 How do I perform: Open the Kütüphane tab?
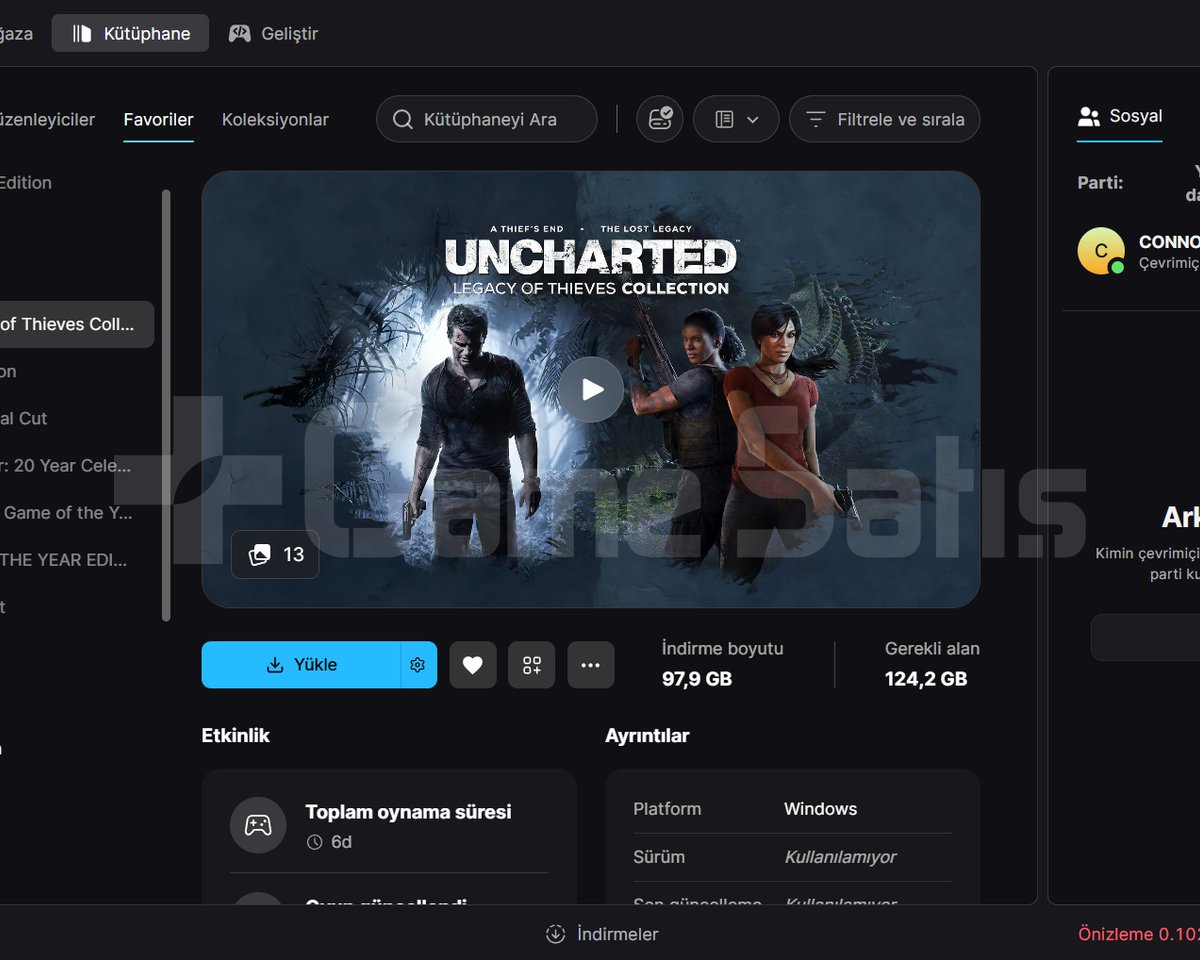click(x=130, y=33)
